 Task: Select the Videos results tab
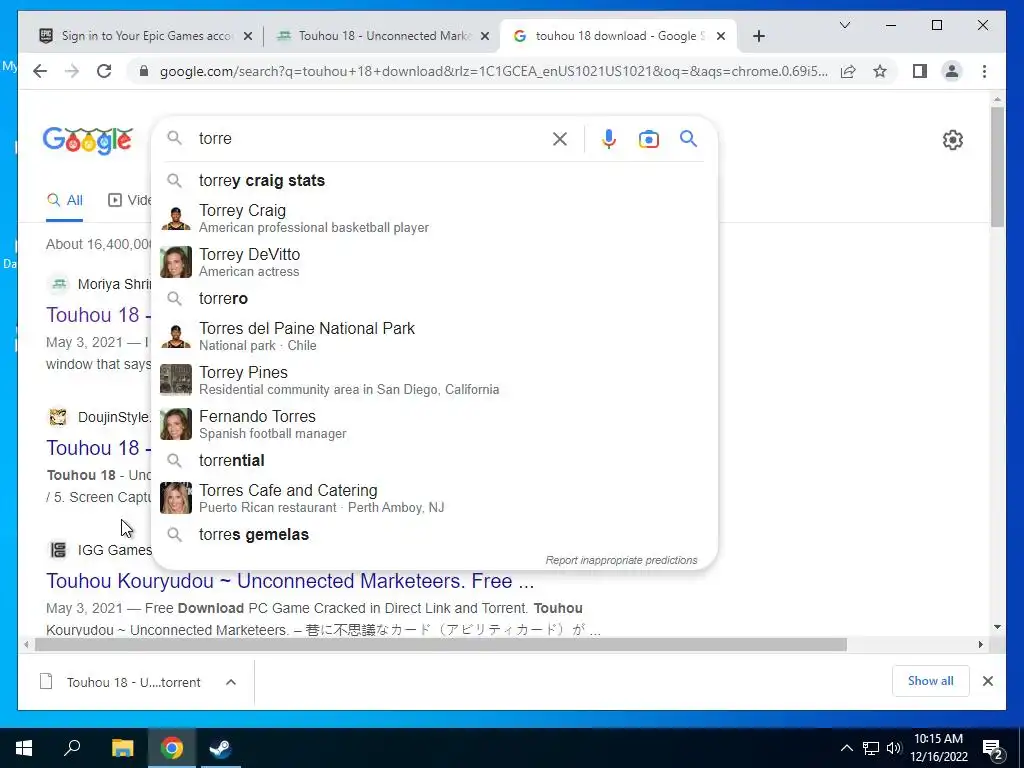tap(129, 200)
